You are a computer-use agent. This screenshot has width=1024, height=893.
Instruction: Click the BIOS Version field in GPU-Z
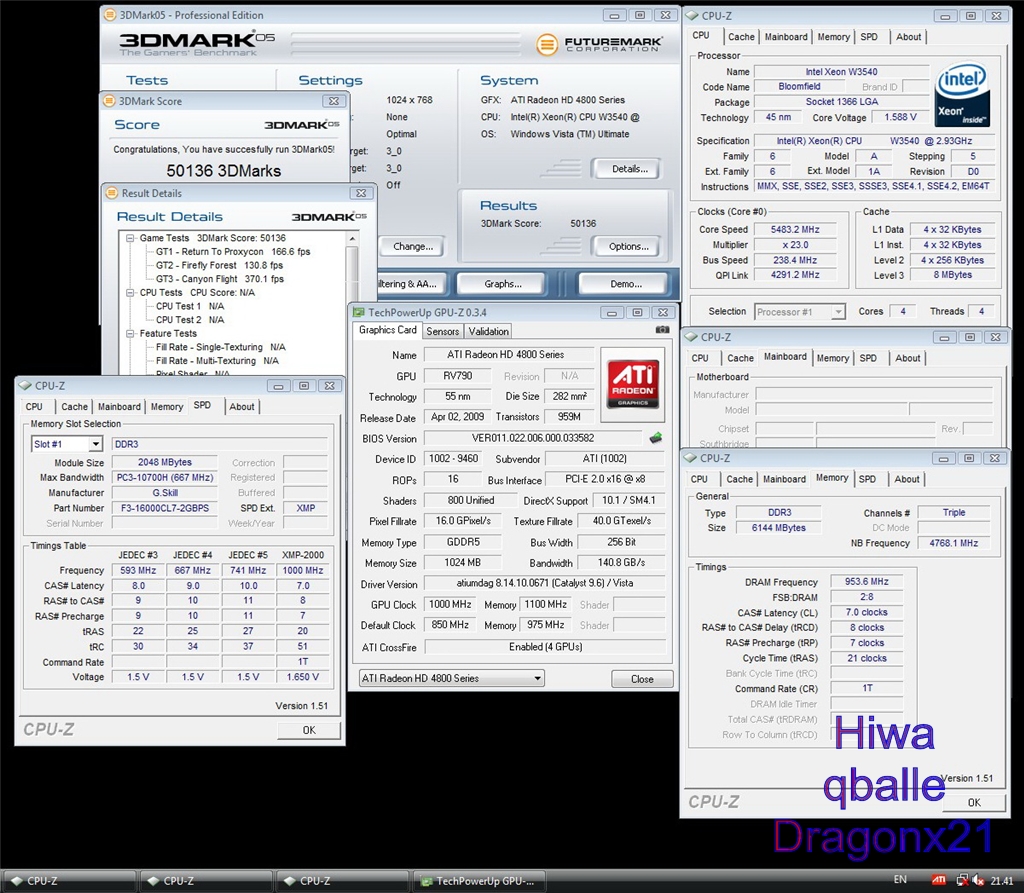pyautogui.click(x=533, y=438)
